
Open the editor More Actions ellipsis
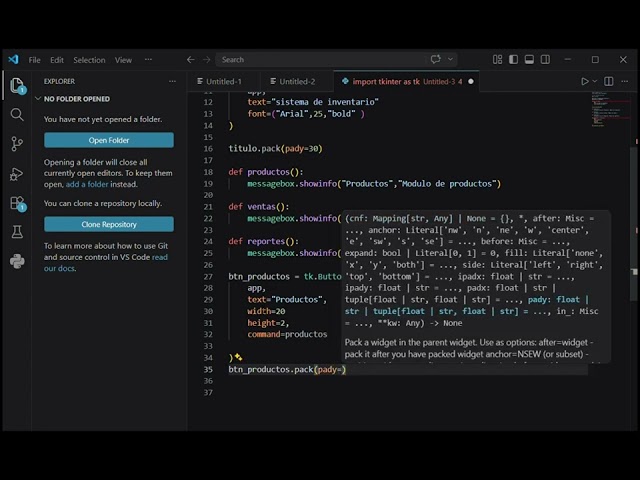click(624, 81)
